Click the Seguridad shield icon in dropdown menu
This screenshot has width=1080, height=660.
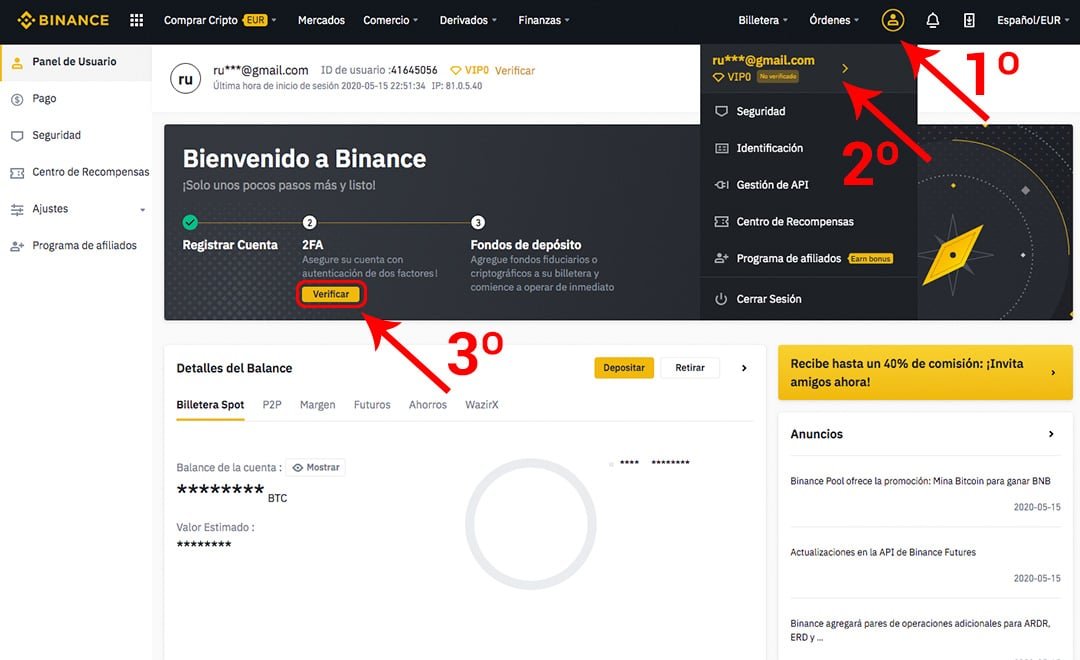point(721,111)
